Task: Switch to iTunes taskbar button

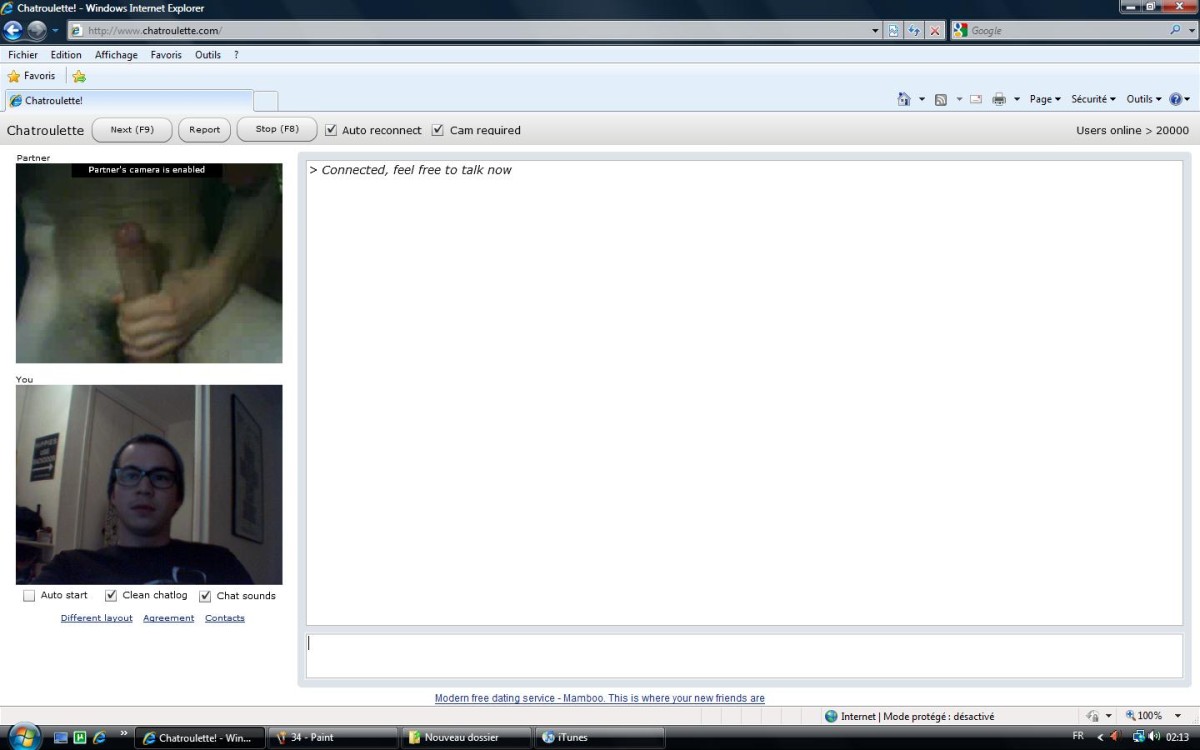Action: (x=599, y=738)
